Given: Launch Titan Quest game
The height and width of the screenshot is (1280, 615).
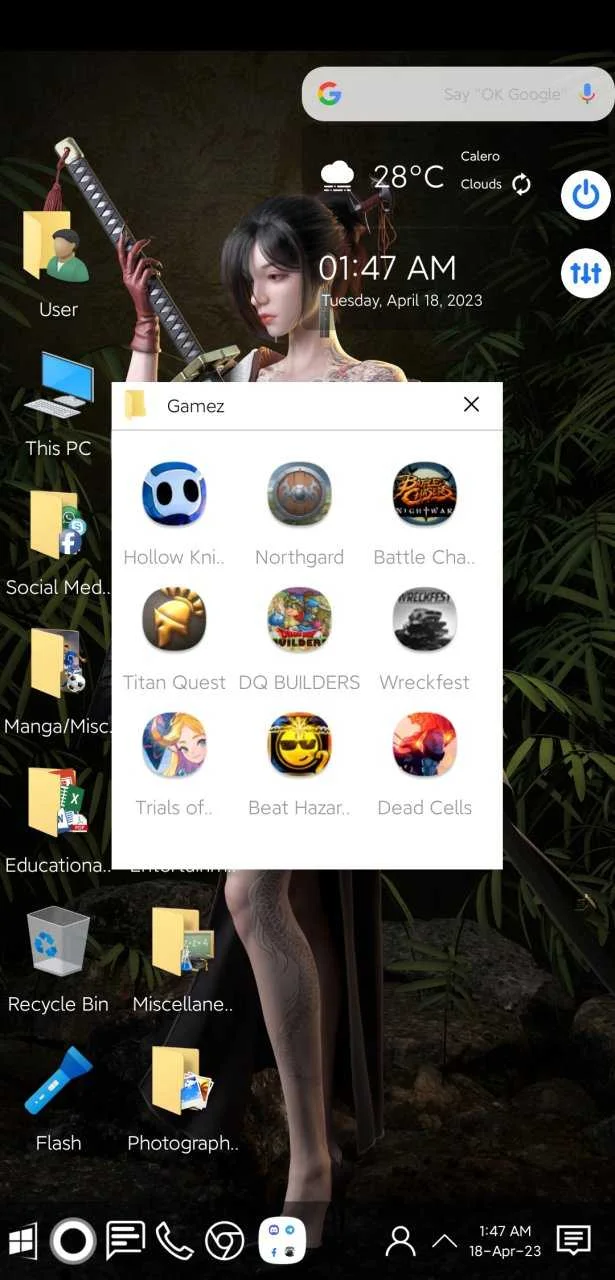Looking at the screenshot, I should click(x=174, y=619).
